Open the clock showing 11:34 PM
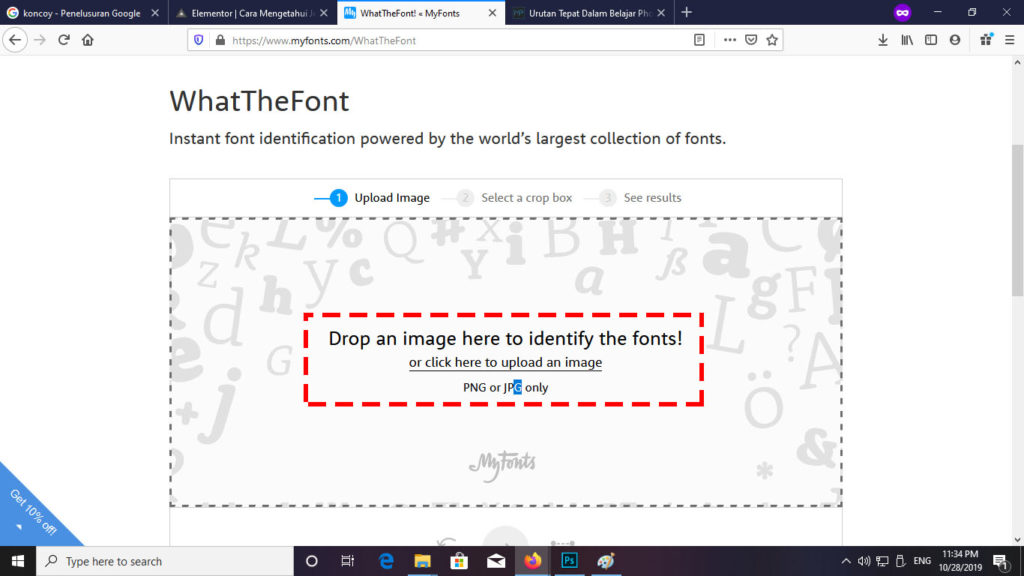 [x=960, y=561]
